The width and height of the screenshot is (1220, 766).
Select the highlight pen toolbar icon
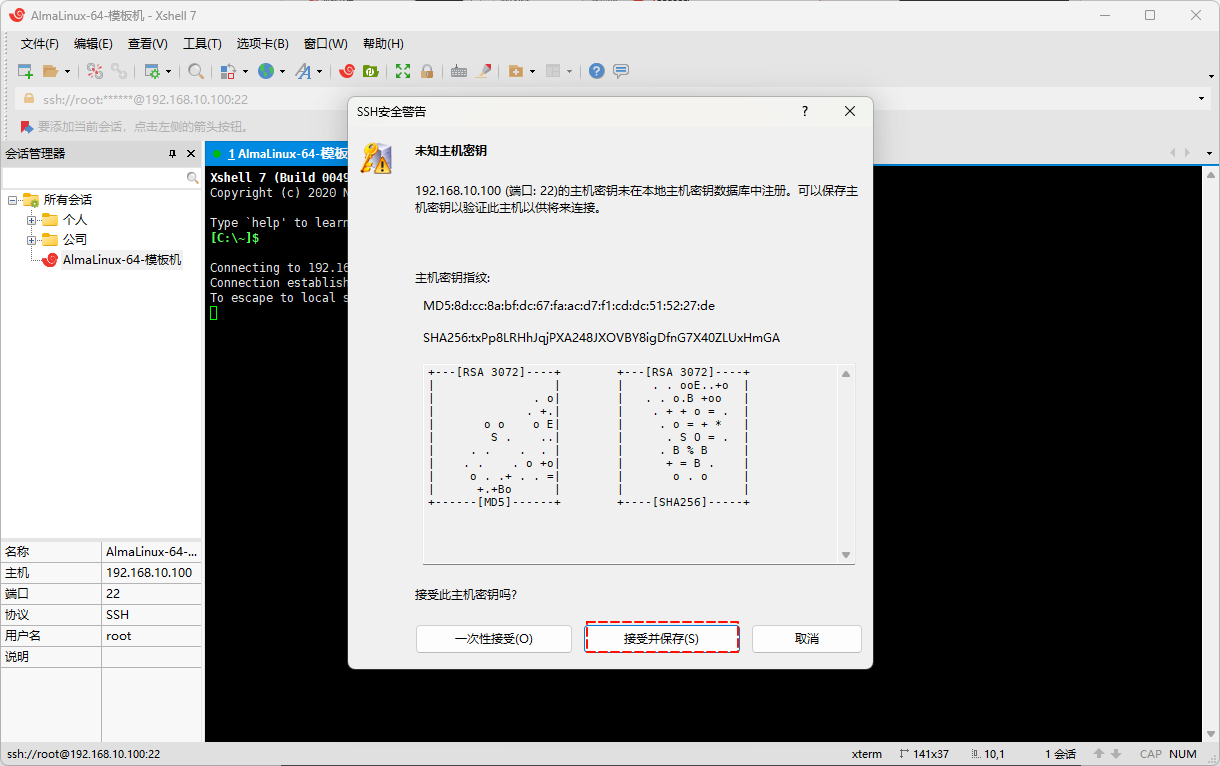484,71
